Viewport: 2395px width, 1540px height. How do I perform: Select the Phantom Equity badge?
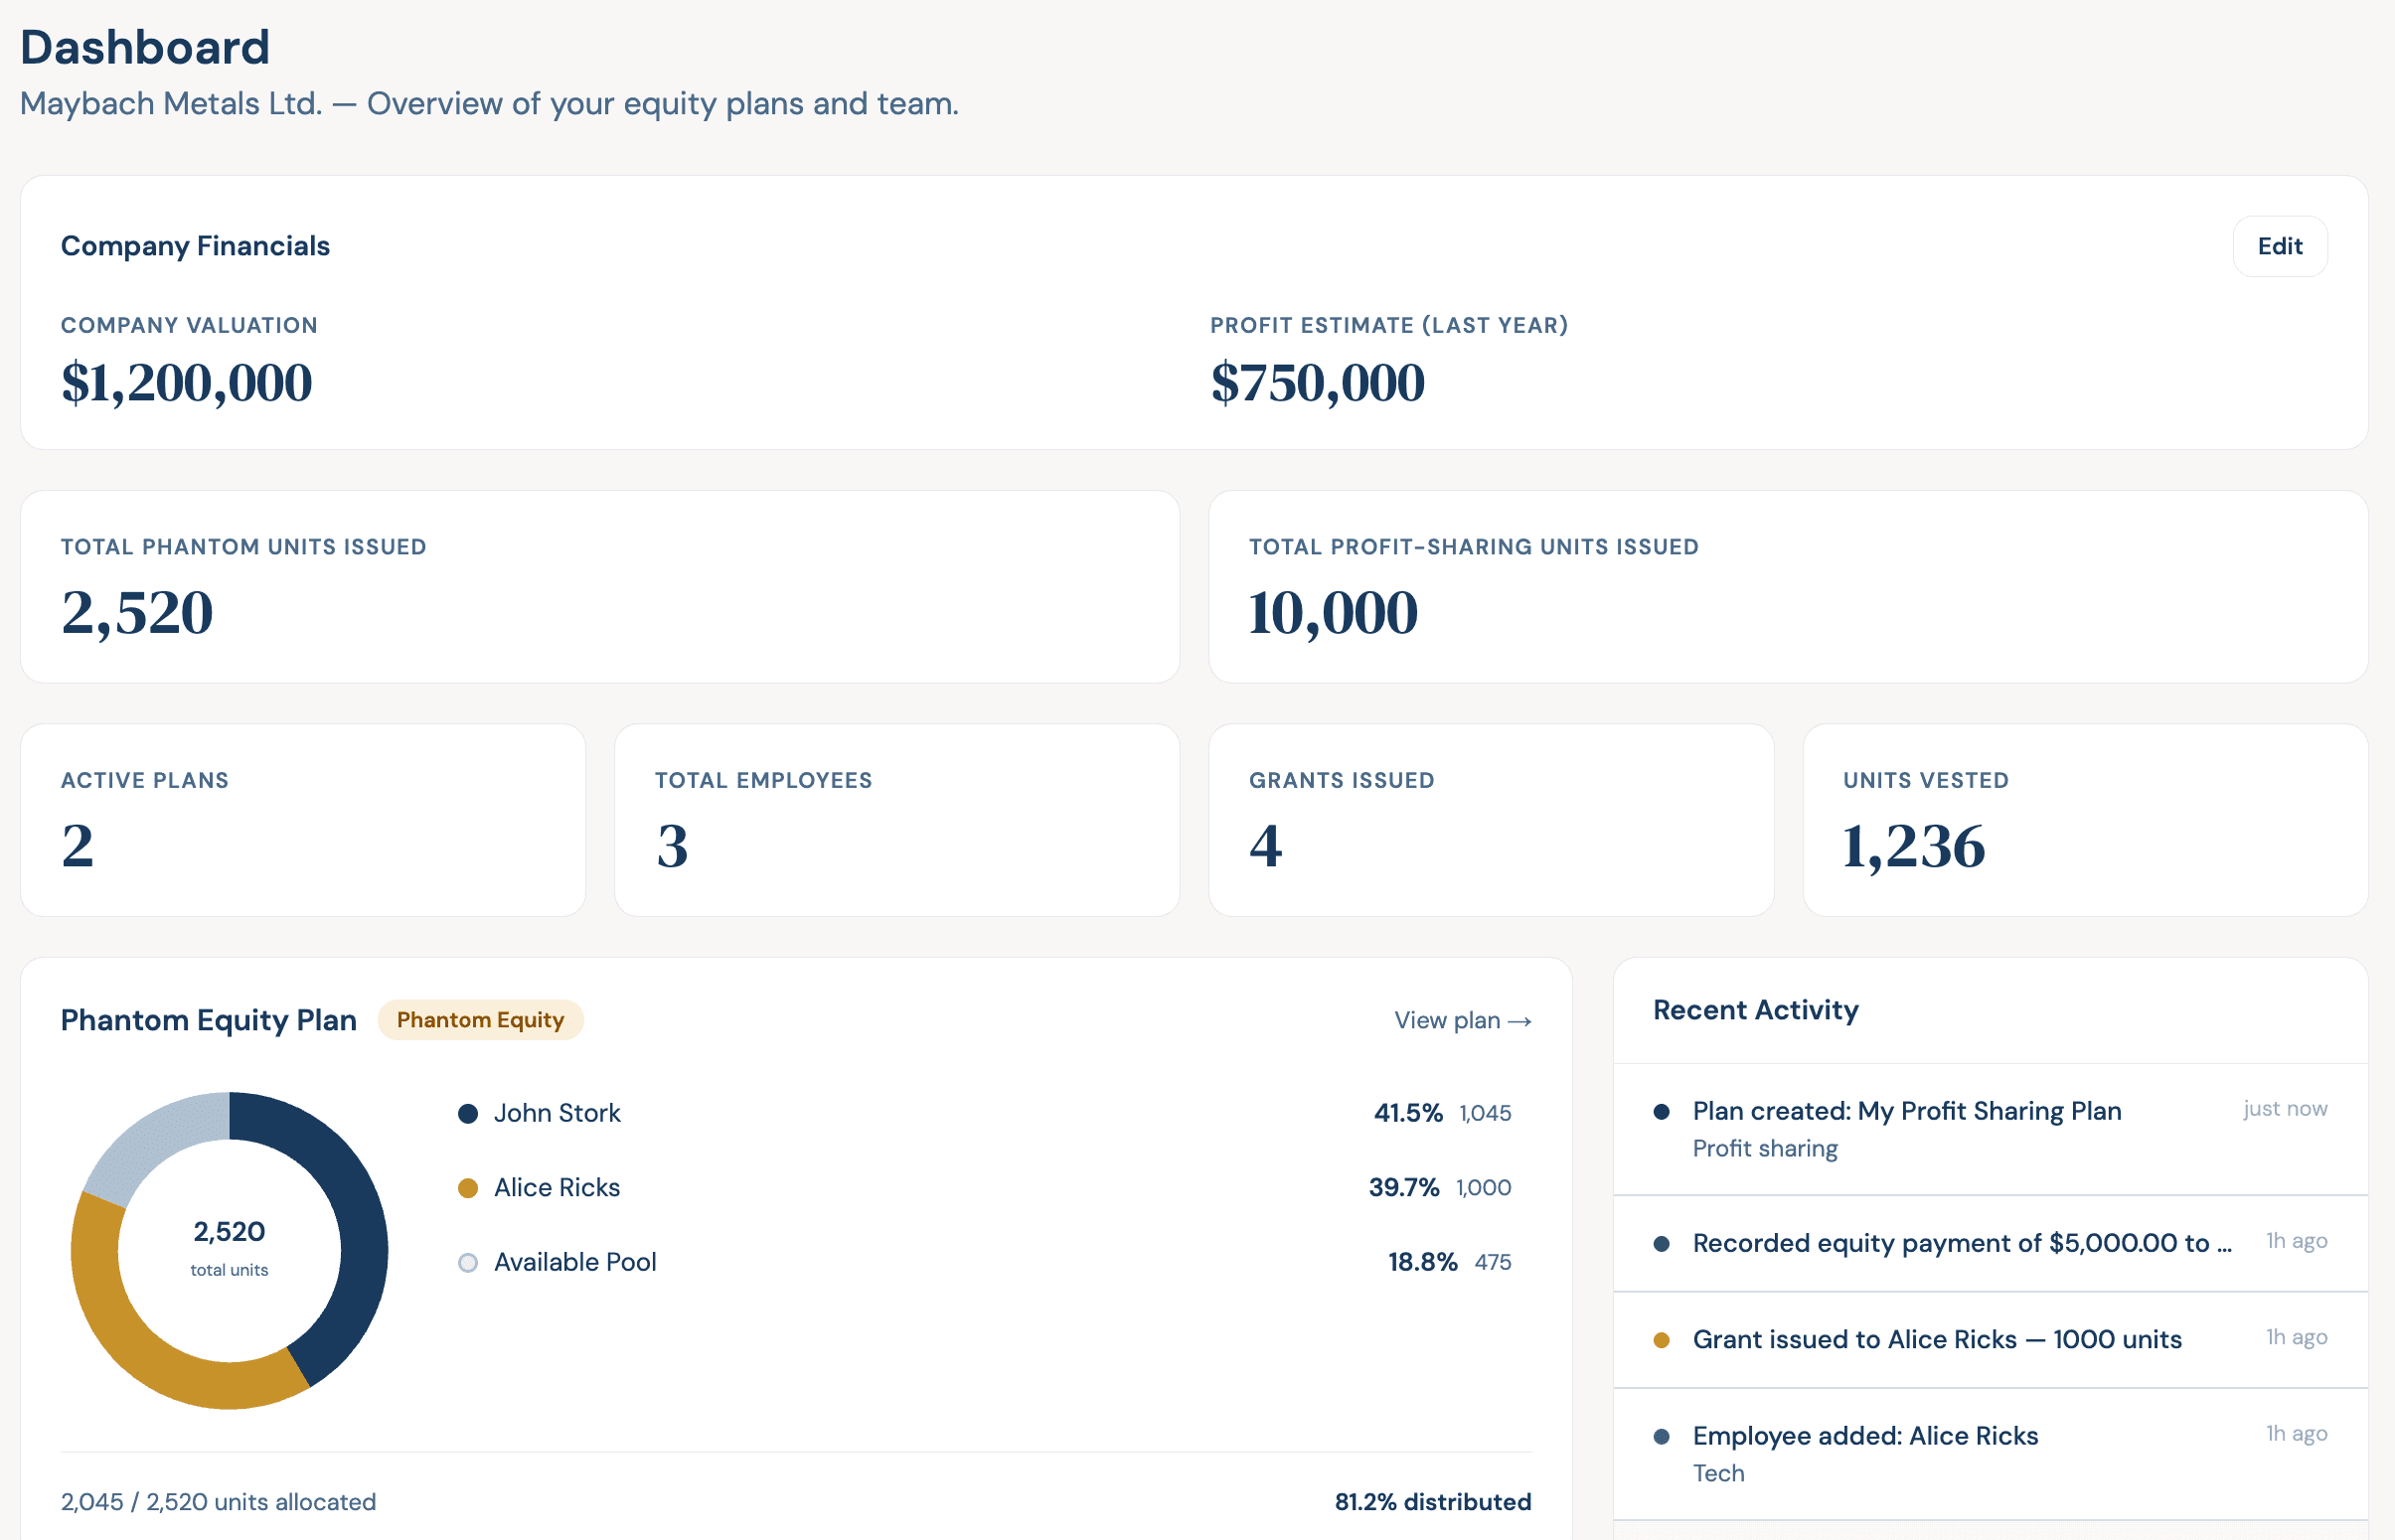[481, 1020]
